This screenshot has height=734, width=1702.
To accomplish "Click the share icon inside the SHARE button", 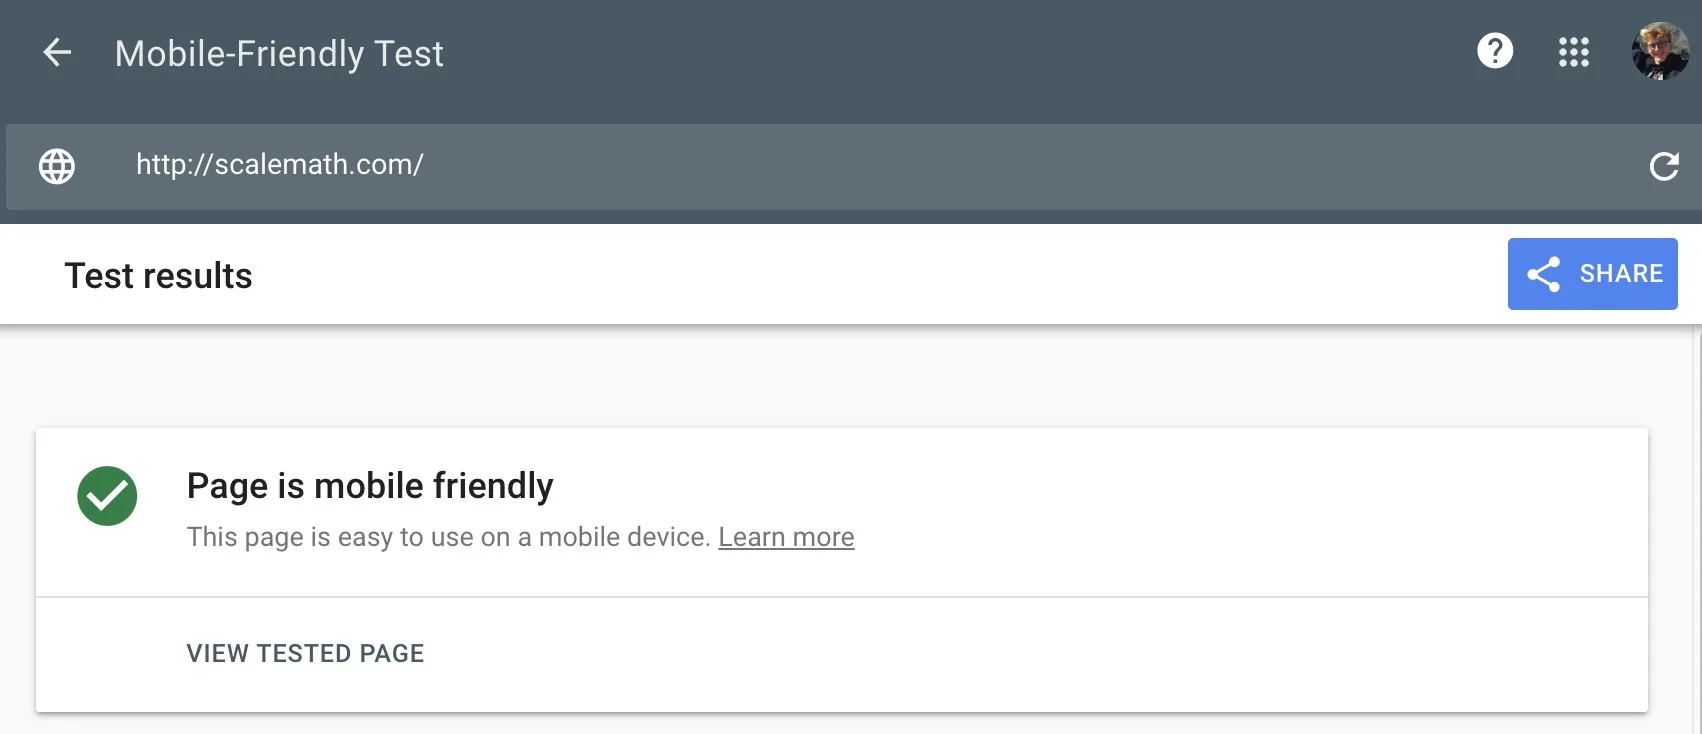I will coord(1544,273).
